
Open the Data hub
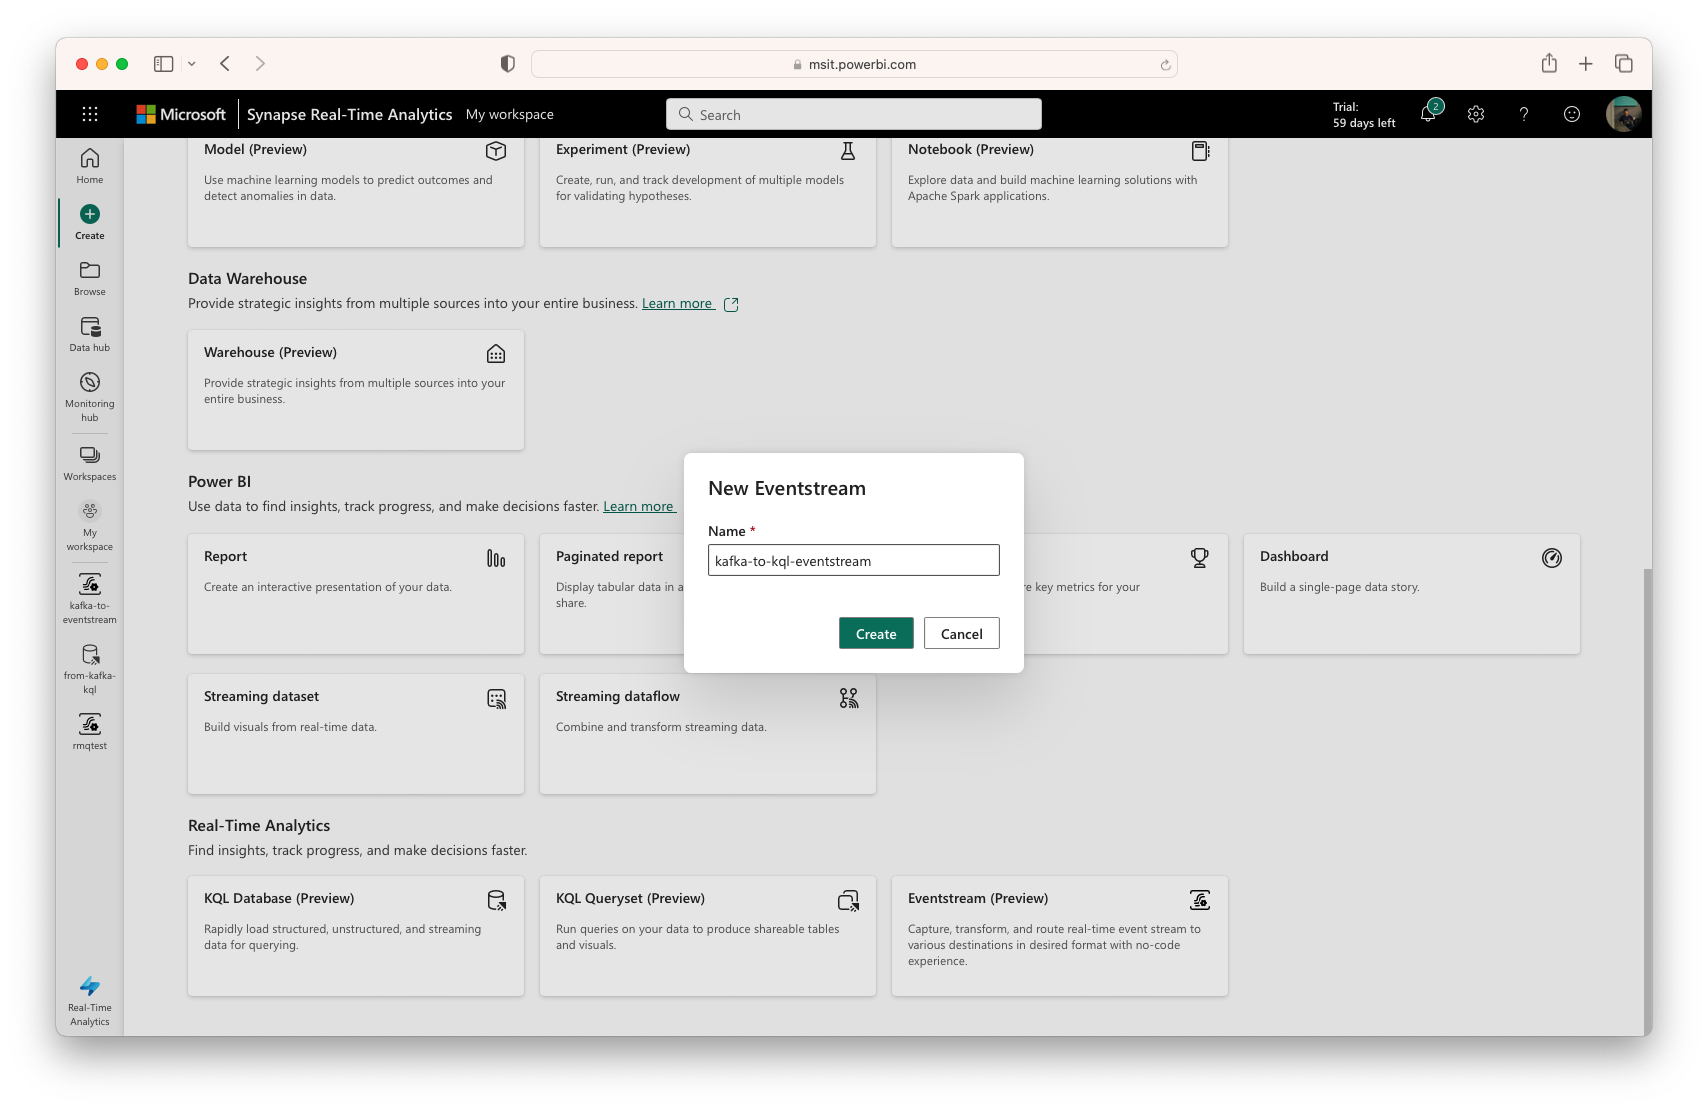pyautogui.click(x=89, y=332)
